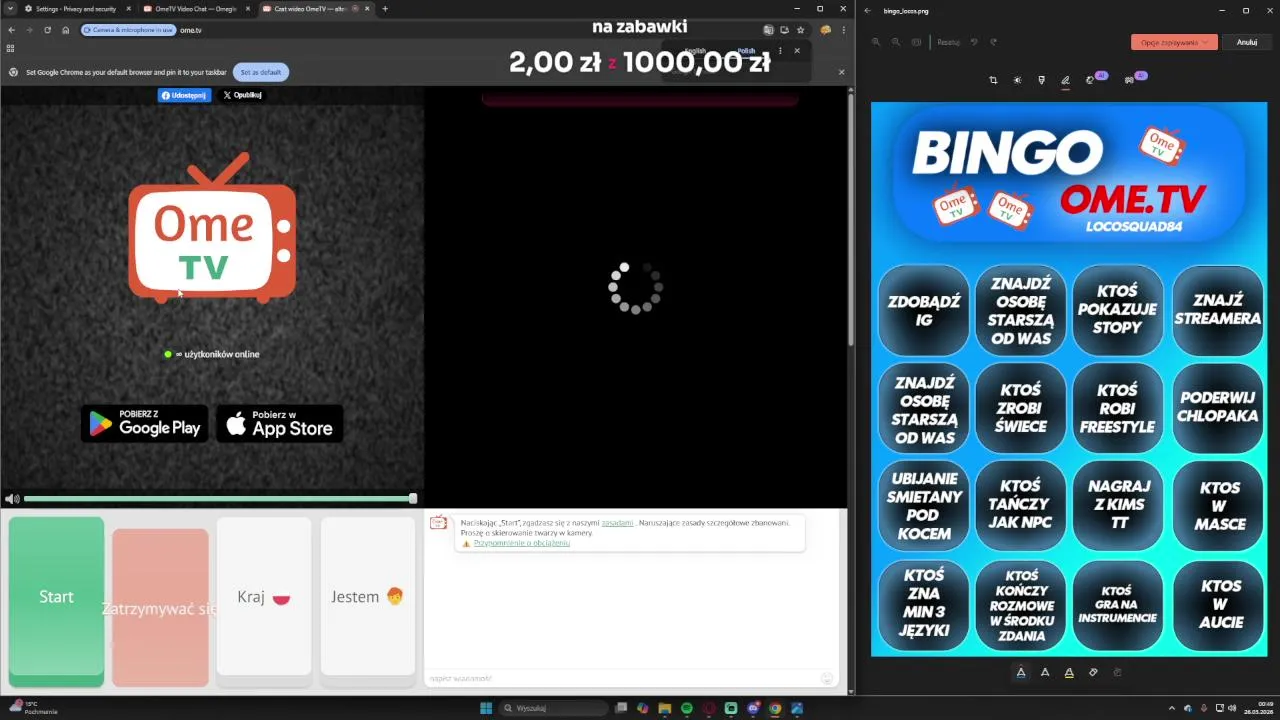Image resolution: width=1280 pixels, height=720 pixels.
Task: Choose gender with the Jestem button
Action: pyautogui.click(x=367, y=596)
